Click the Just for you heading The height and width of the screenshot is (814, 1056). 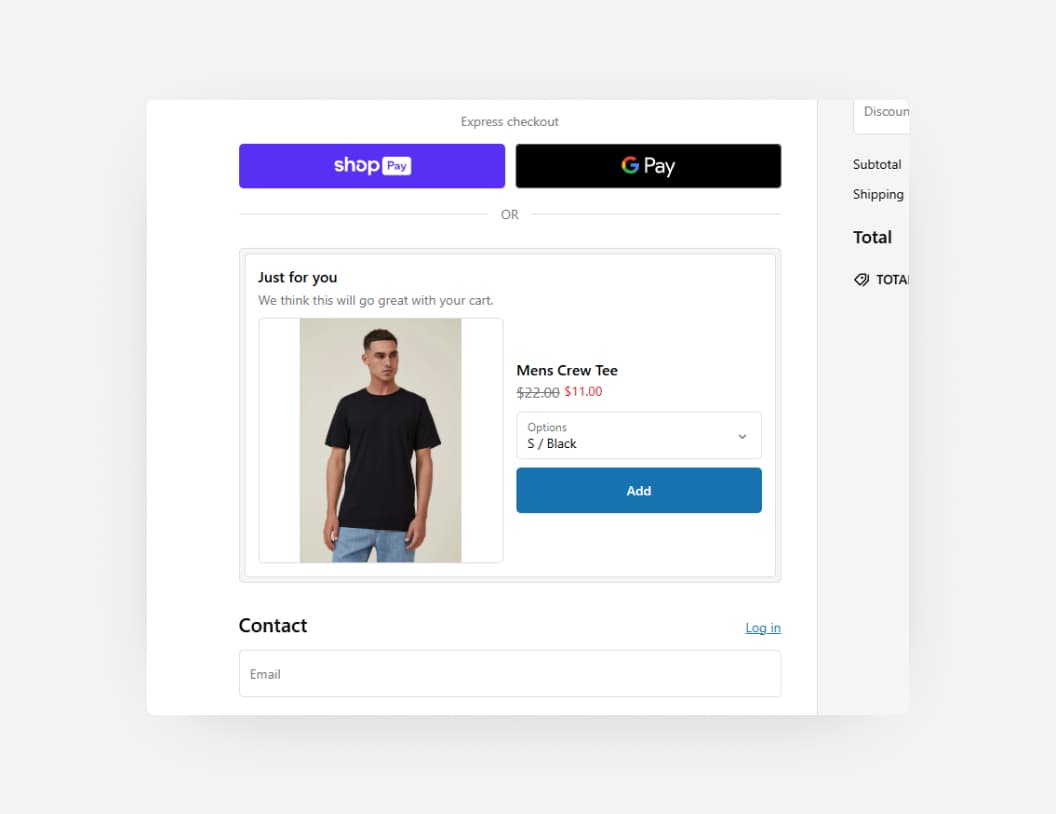297,277
